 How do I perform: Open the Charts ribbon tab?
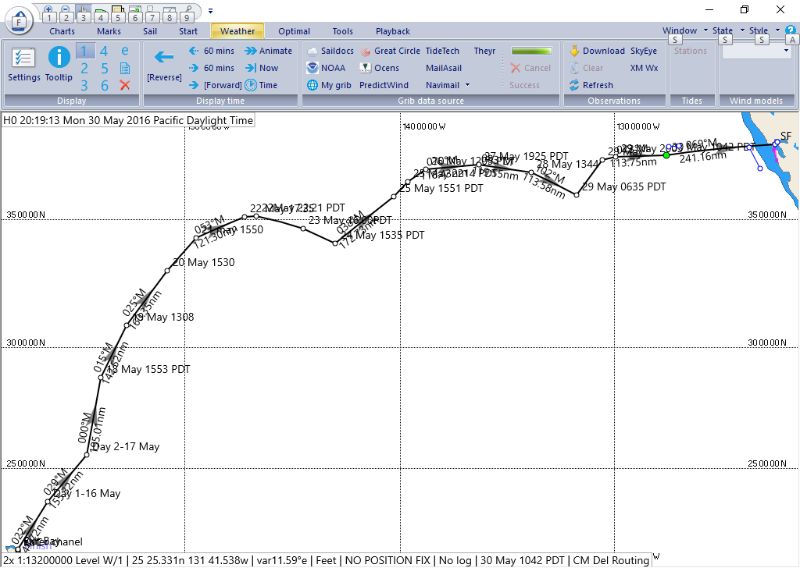coord(62,31)
